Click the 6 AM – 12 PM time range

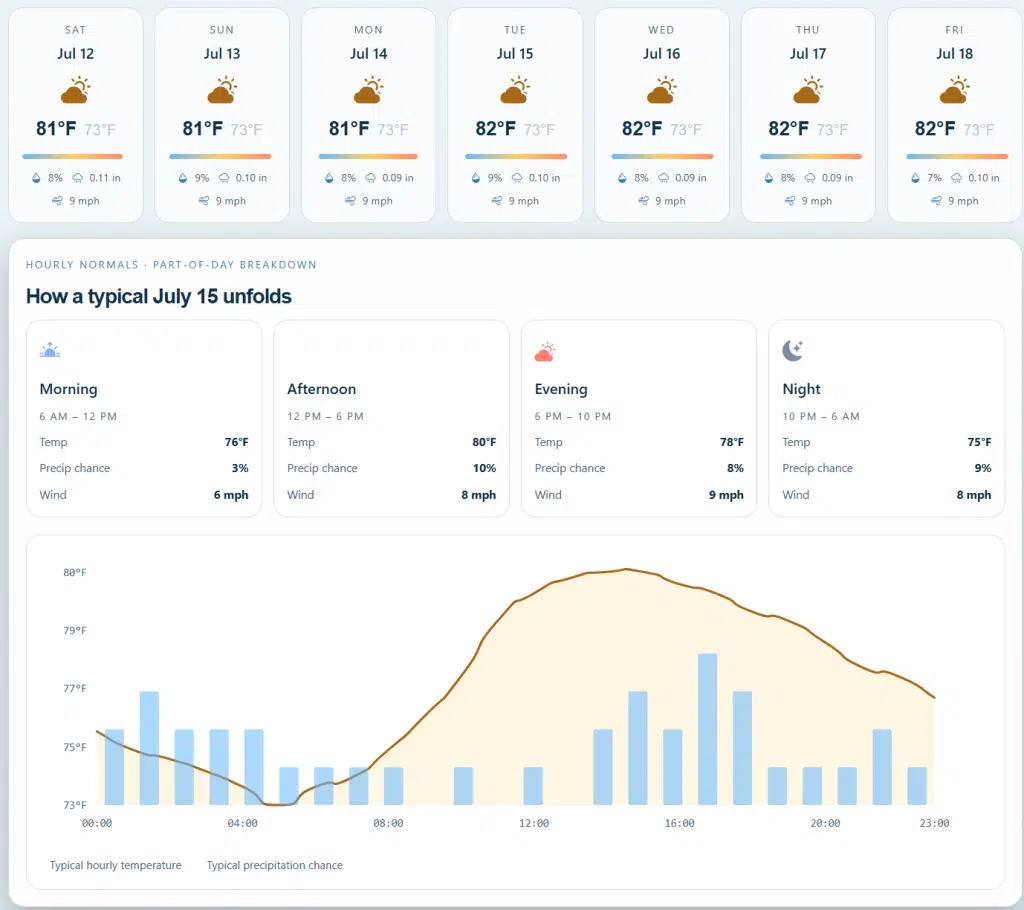click(x=78, y=416)
